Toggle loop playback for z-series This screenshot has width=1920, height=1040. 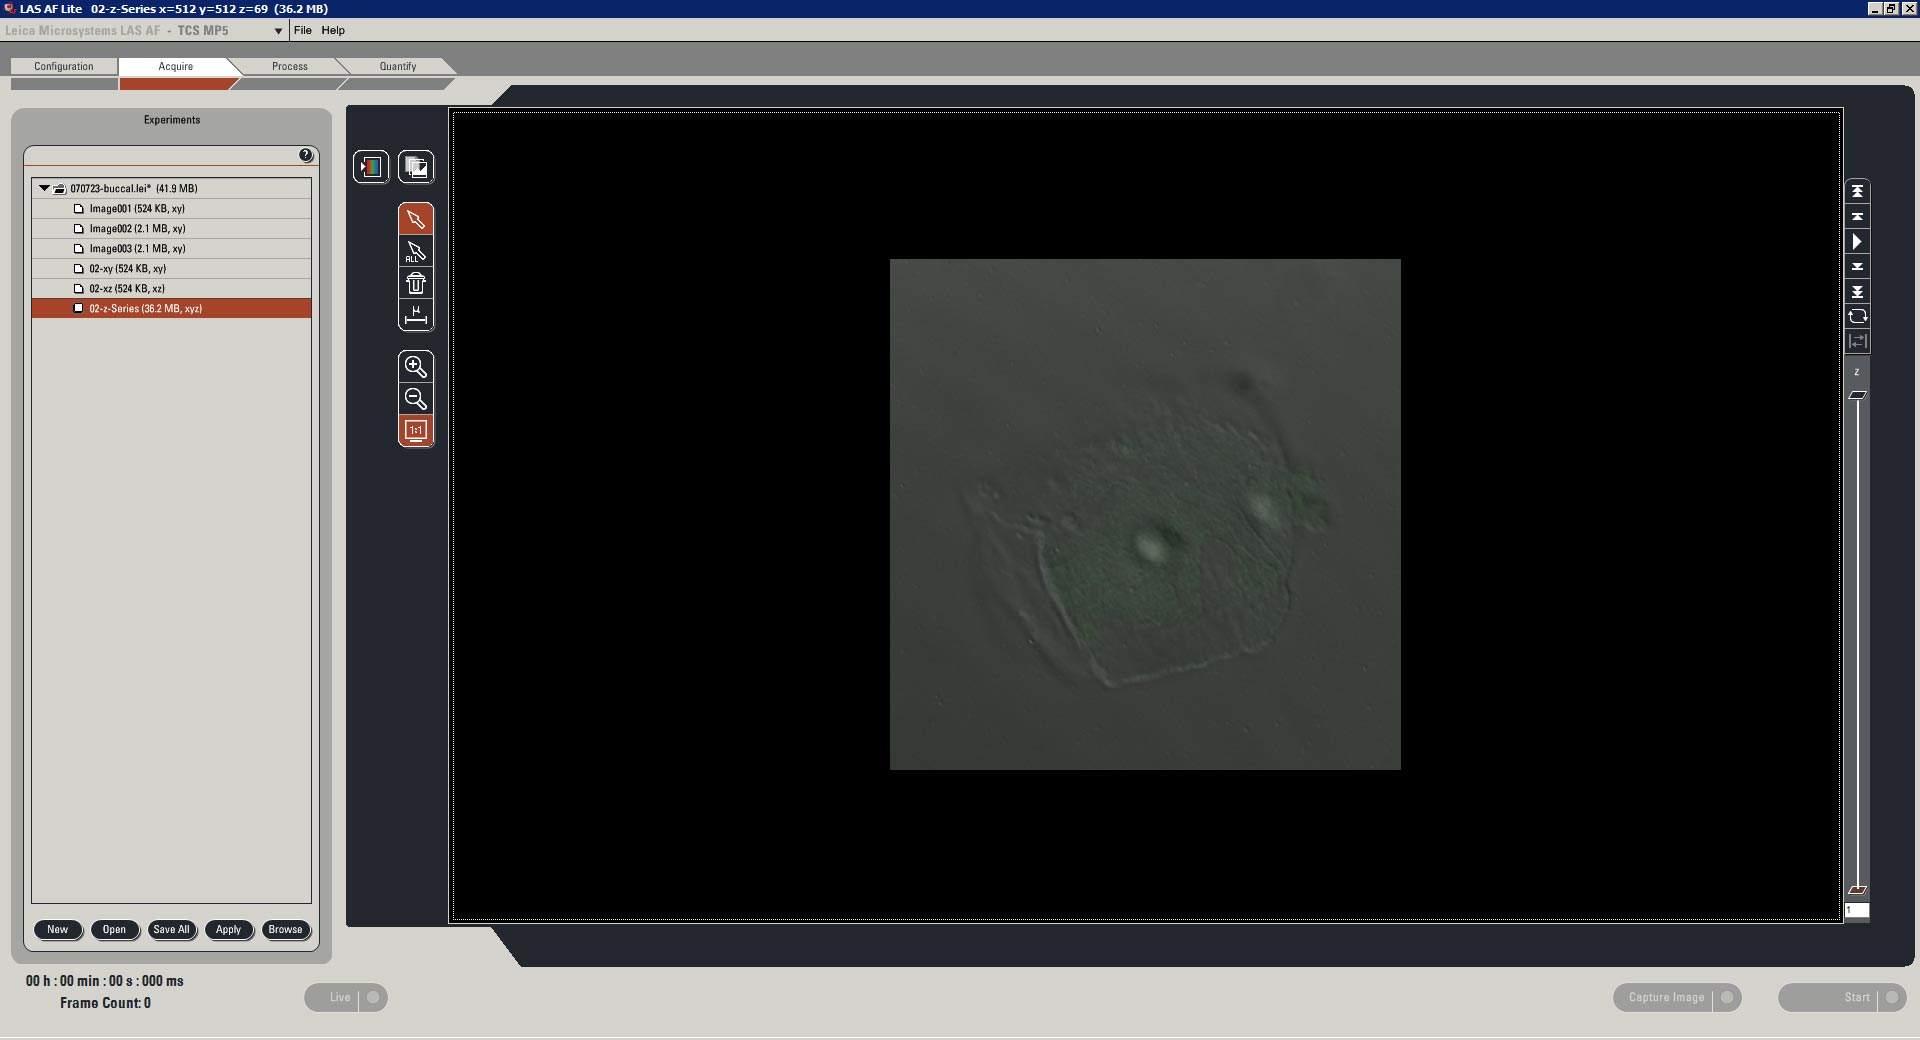(x=1857, y=316)
